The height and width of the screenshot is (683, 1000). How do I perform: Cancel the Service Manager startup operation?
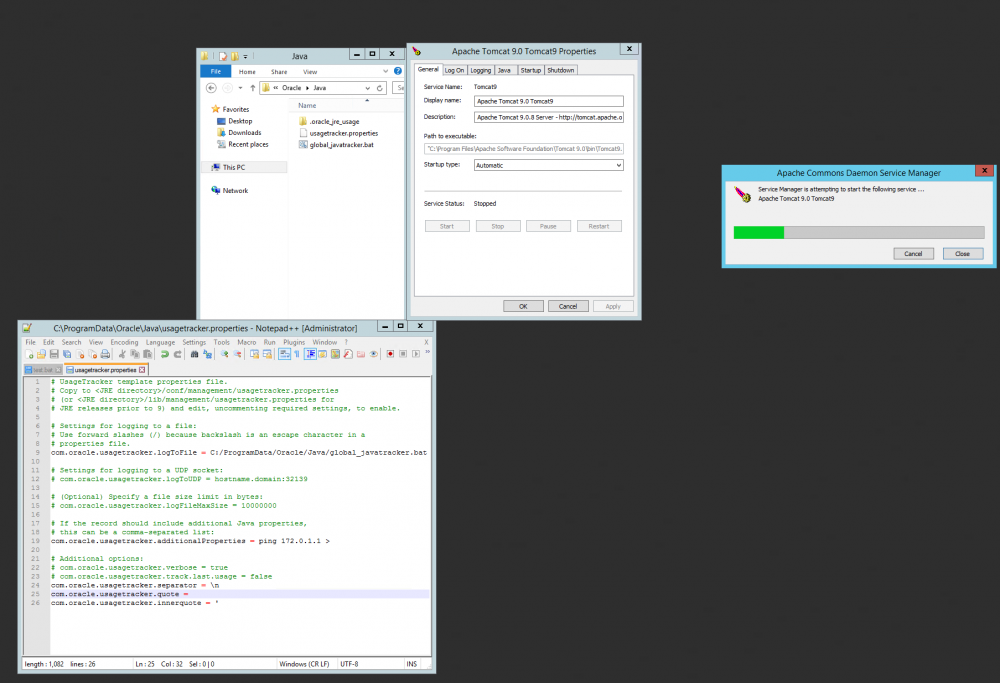[x=913, y=253]
